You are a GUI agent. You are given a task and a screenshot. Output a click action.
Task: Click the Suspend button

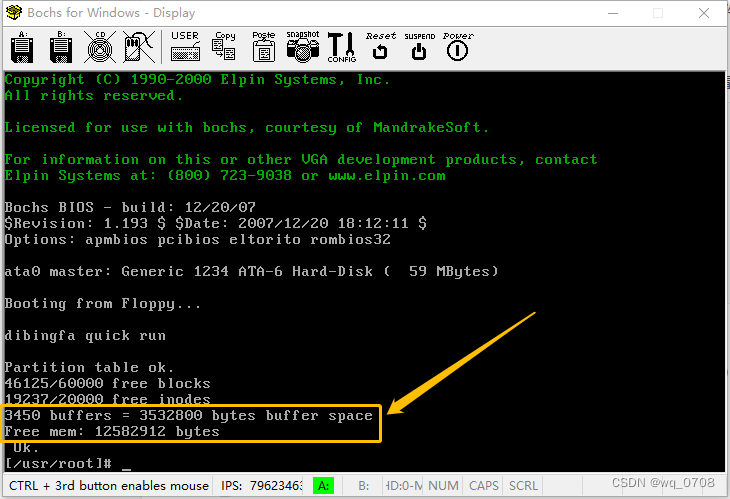coord(419,47)
